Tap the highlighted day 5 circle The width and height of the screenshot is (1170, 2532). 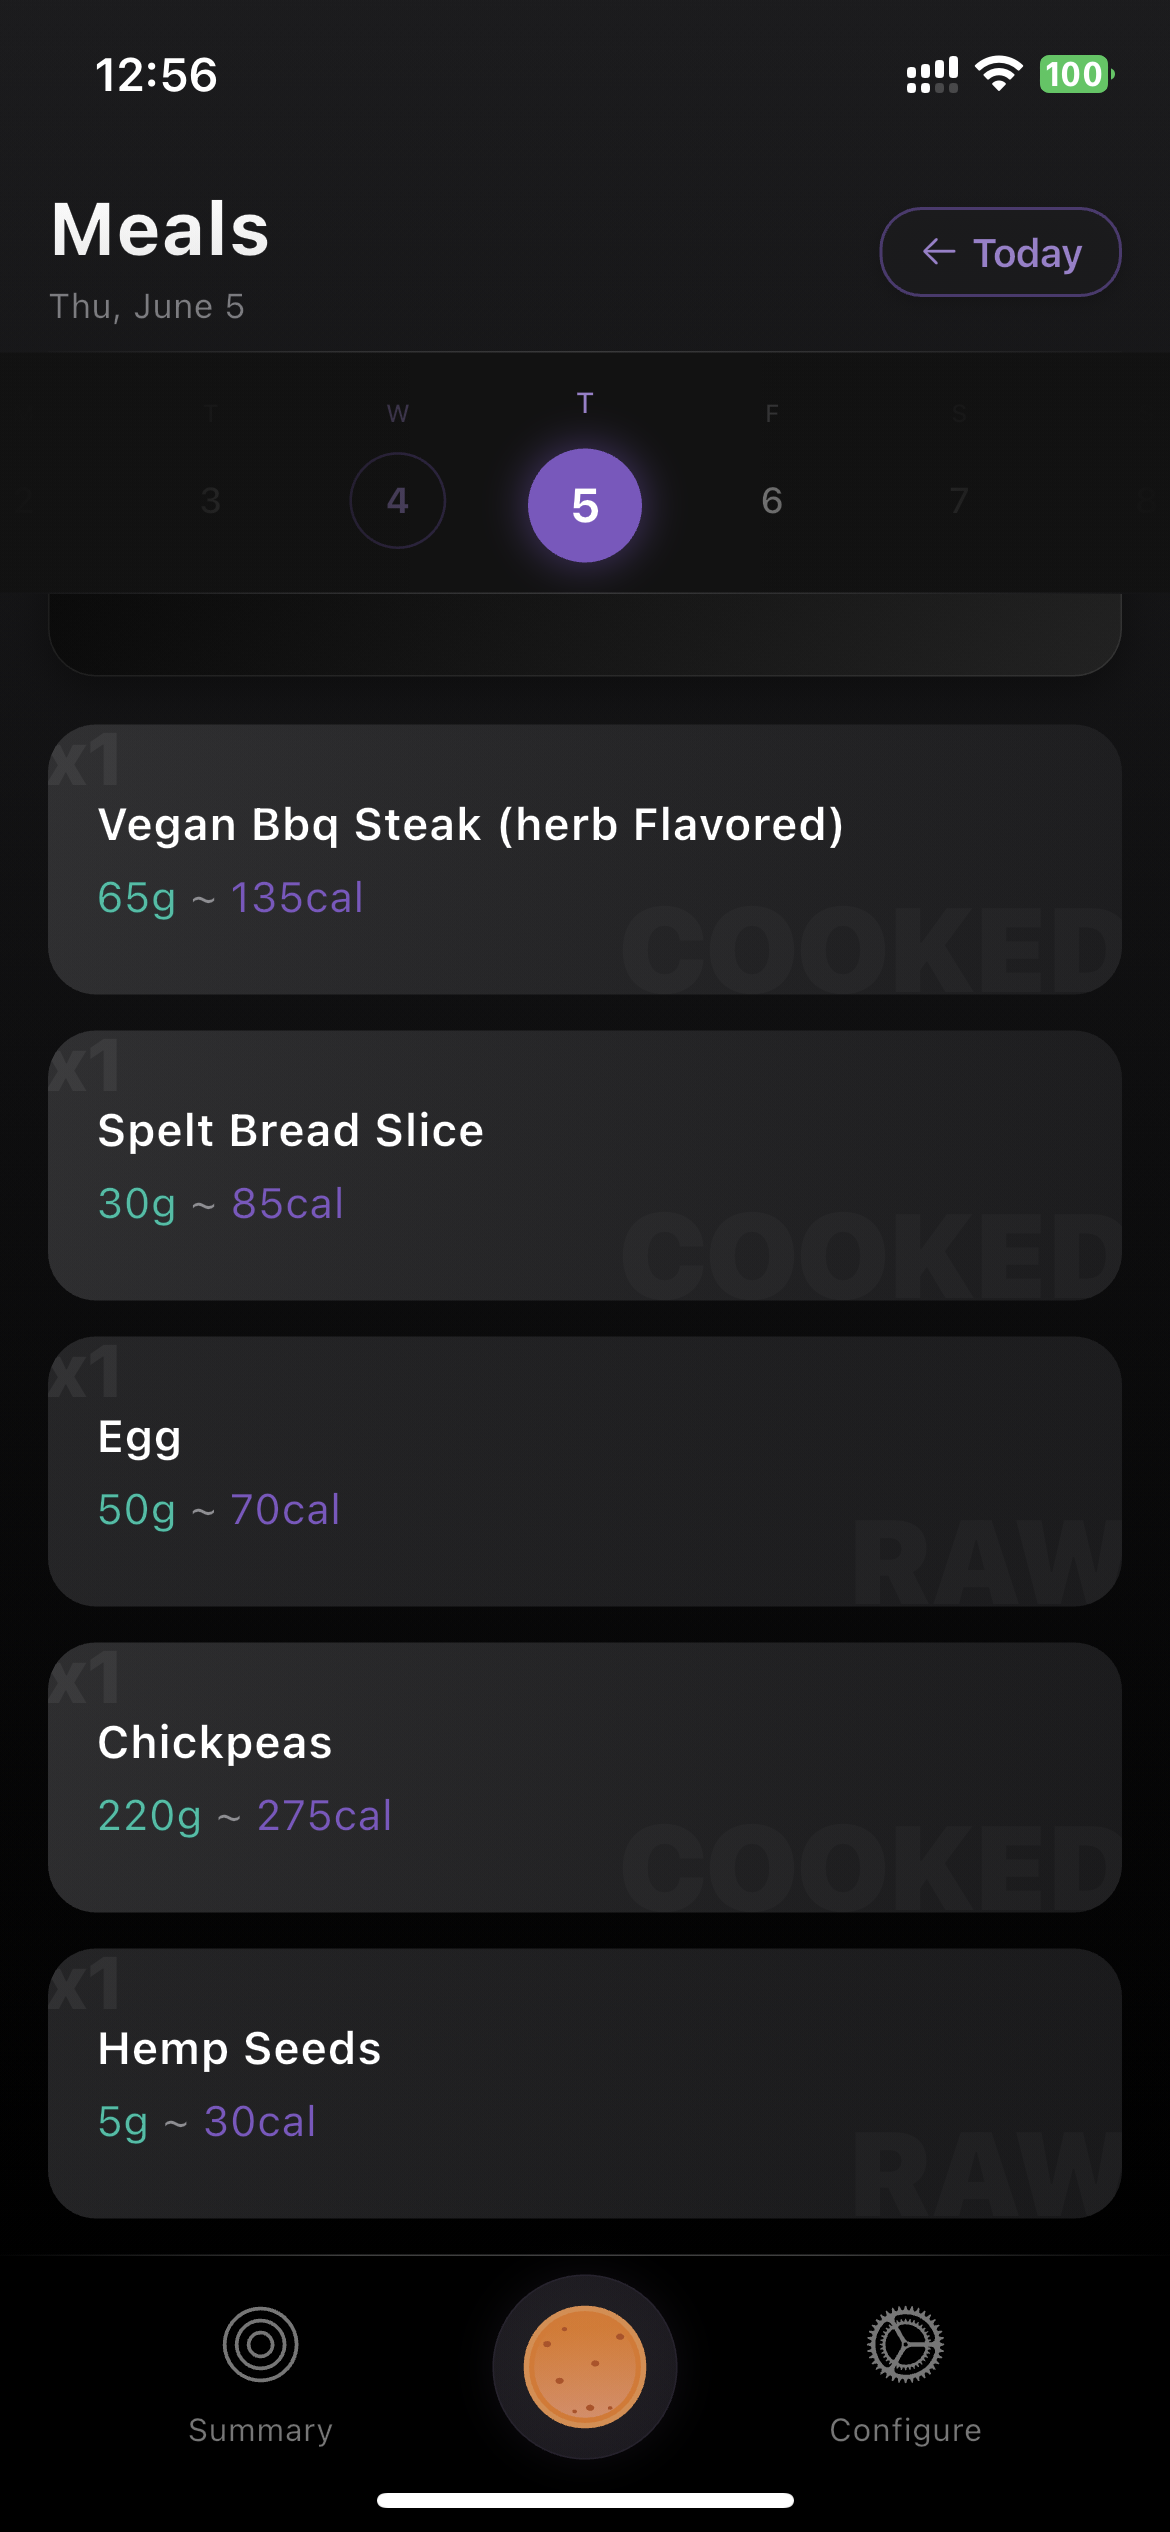point(585,505)
